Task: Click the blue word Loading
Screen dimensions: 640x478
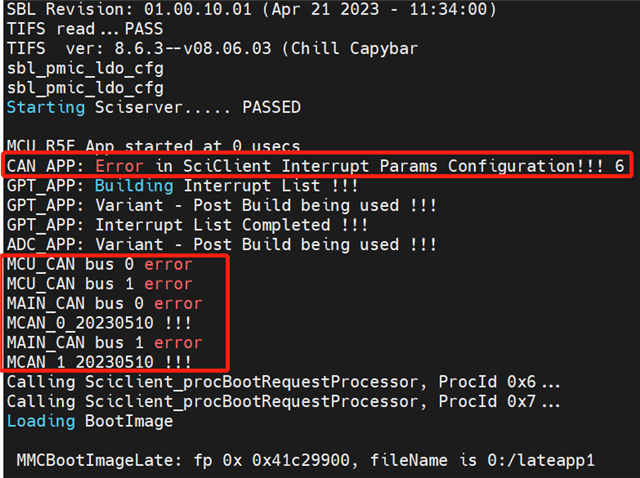Action: [40, 421]
